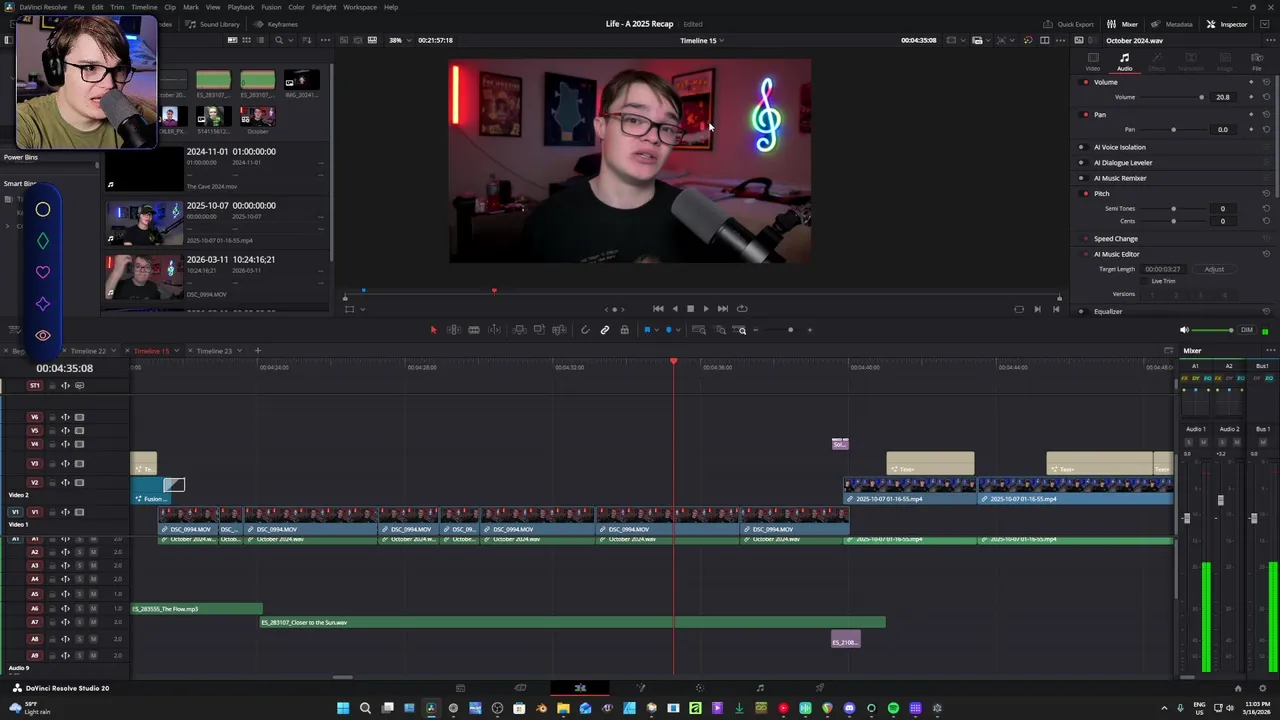Viewport: 1280px width, 720px height.
Task: Add a blue flag to clip
Action: [647, 330]
